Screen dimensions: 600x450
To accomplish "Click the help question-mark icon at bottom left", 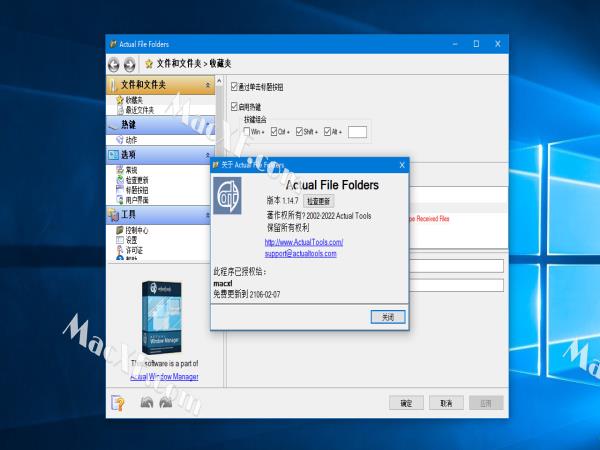I will tap(118, 403).
